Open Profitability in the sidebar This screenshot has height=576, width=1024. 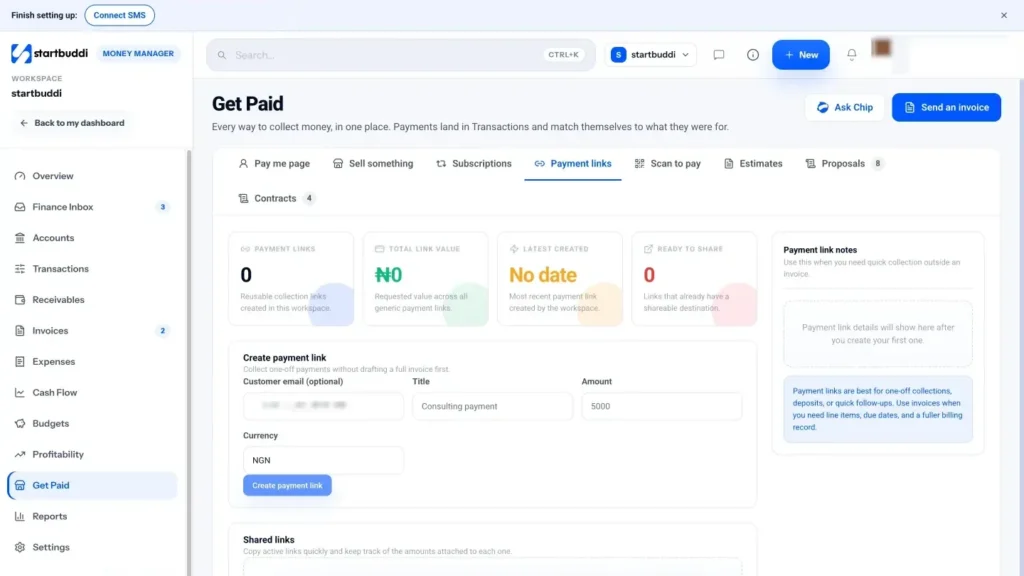pyautogui.click(x=92, y=455)
